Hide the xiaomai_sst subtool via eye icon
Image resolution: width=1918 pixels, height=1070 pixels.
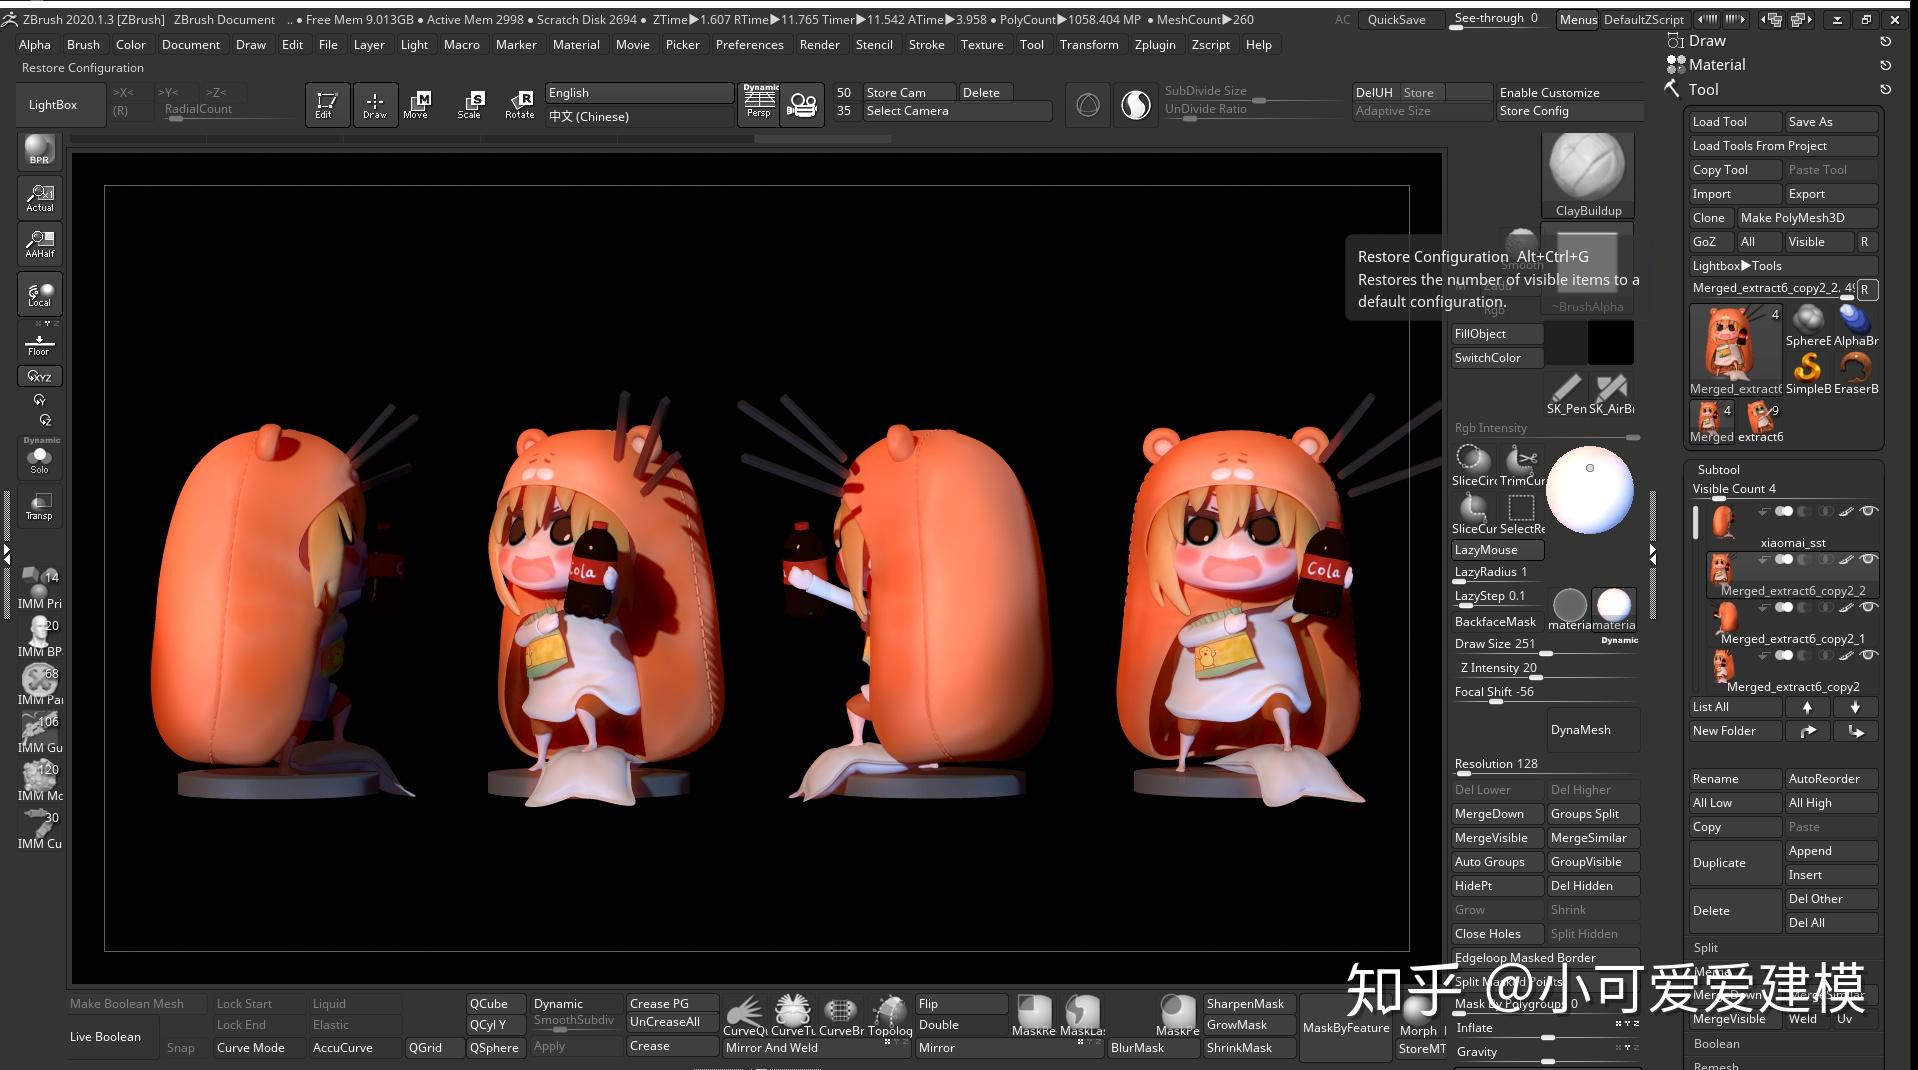pyautogui.click(x=1867, y=511)
